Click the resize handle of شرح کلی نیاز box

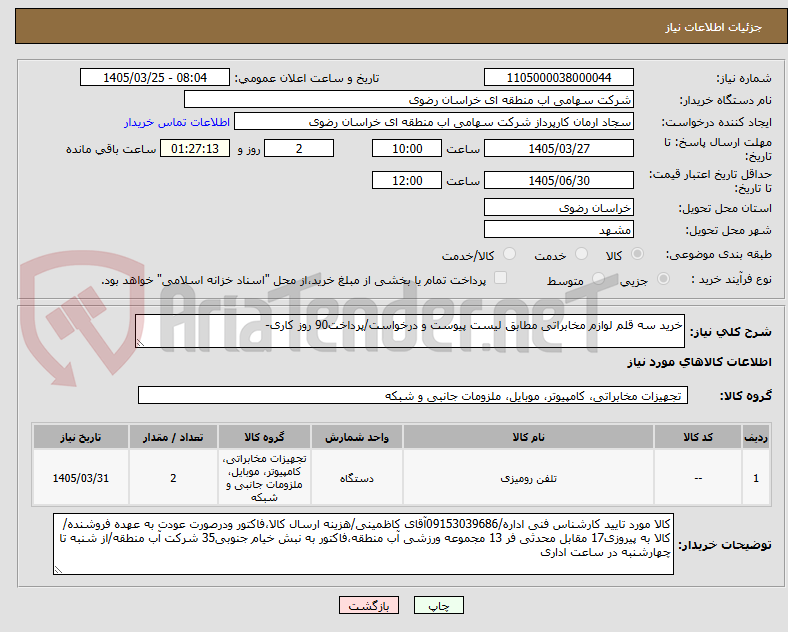coord(140,343)
